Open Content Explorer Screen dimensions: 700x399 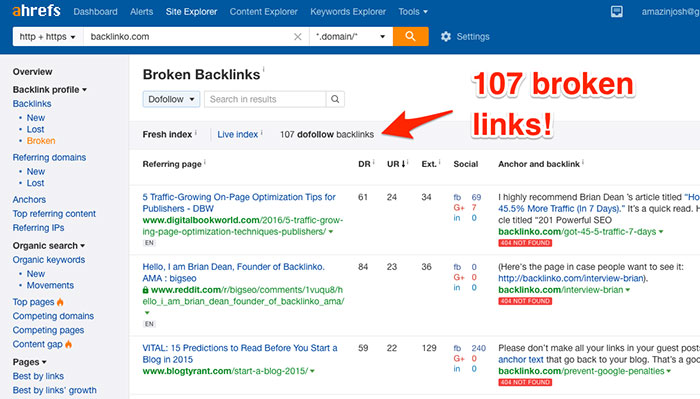263,12
